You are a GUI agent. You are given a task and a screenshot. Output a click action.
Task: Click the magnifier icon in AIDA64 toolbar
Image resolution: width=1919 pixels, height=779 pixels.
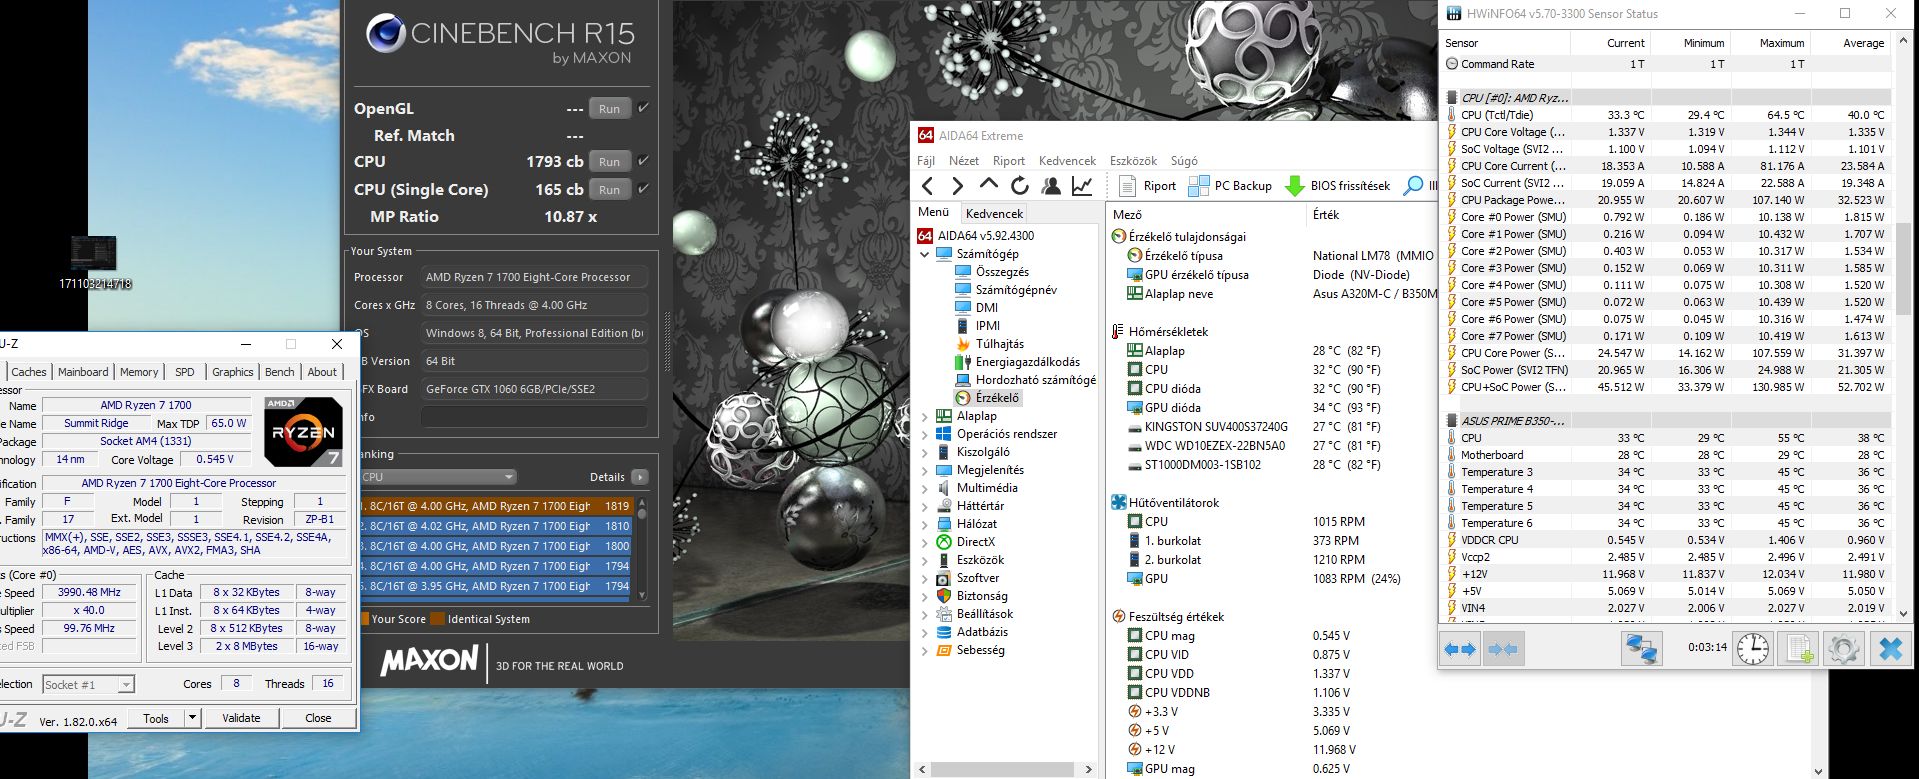1413,186
